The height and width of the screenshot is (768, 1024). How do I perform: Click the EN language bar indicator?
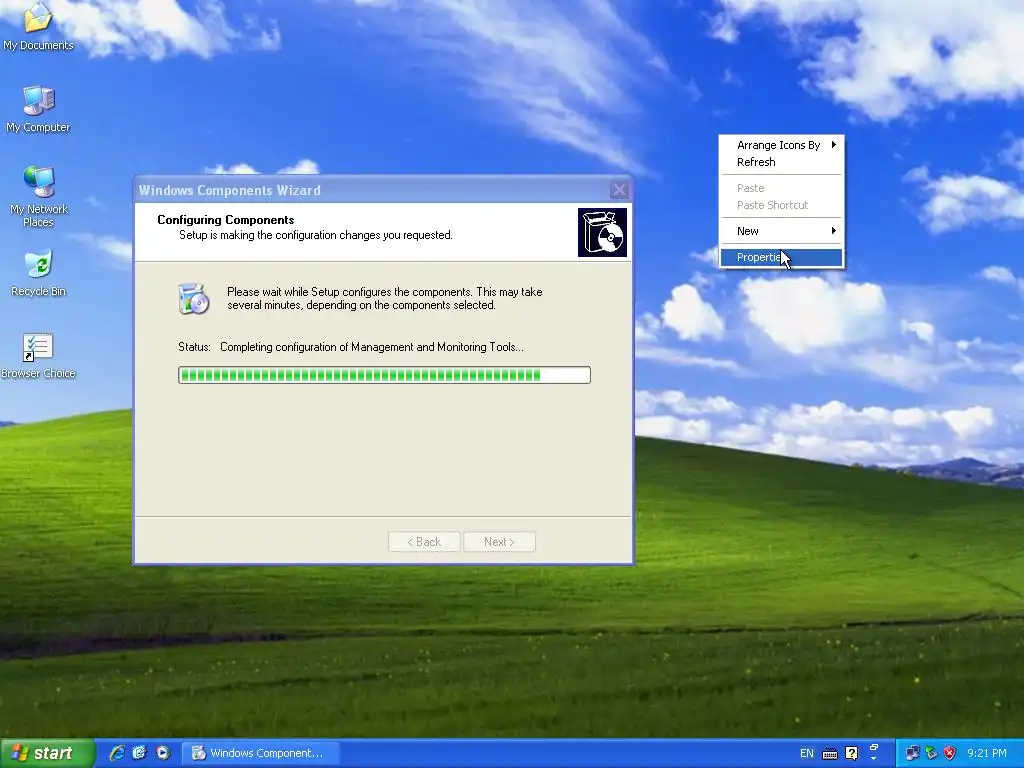tap(807, 753)
